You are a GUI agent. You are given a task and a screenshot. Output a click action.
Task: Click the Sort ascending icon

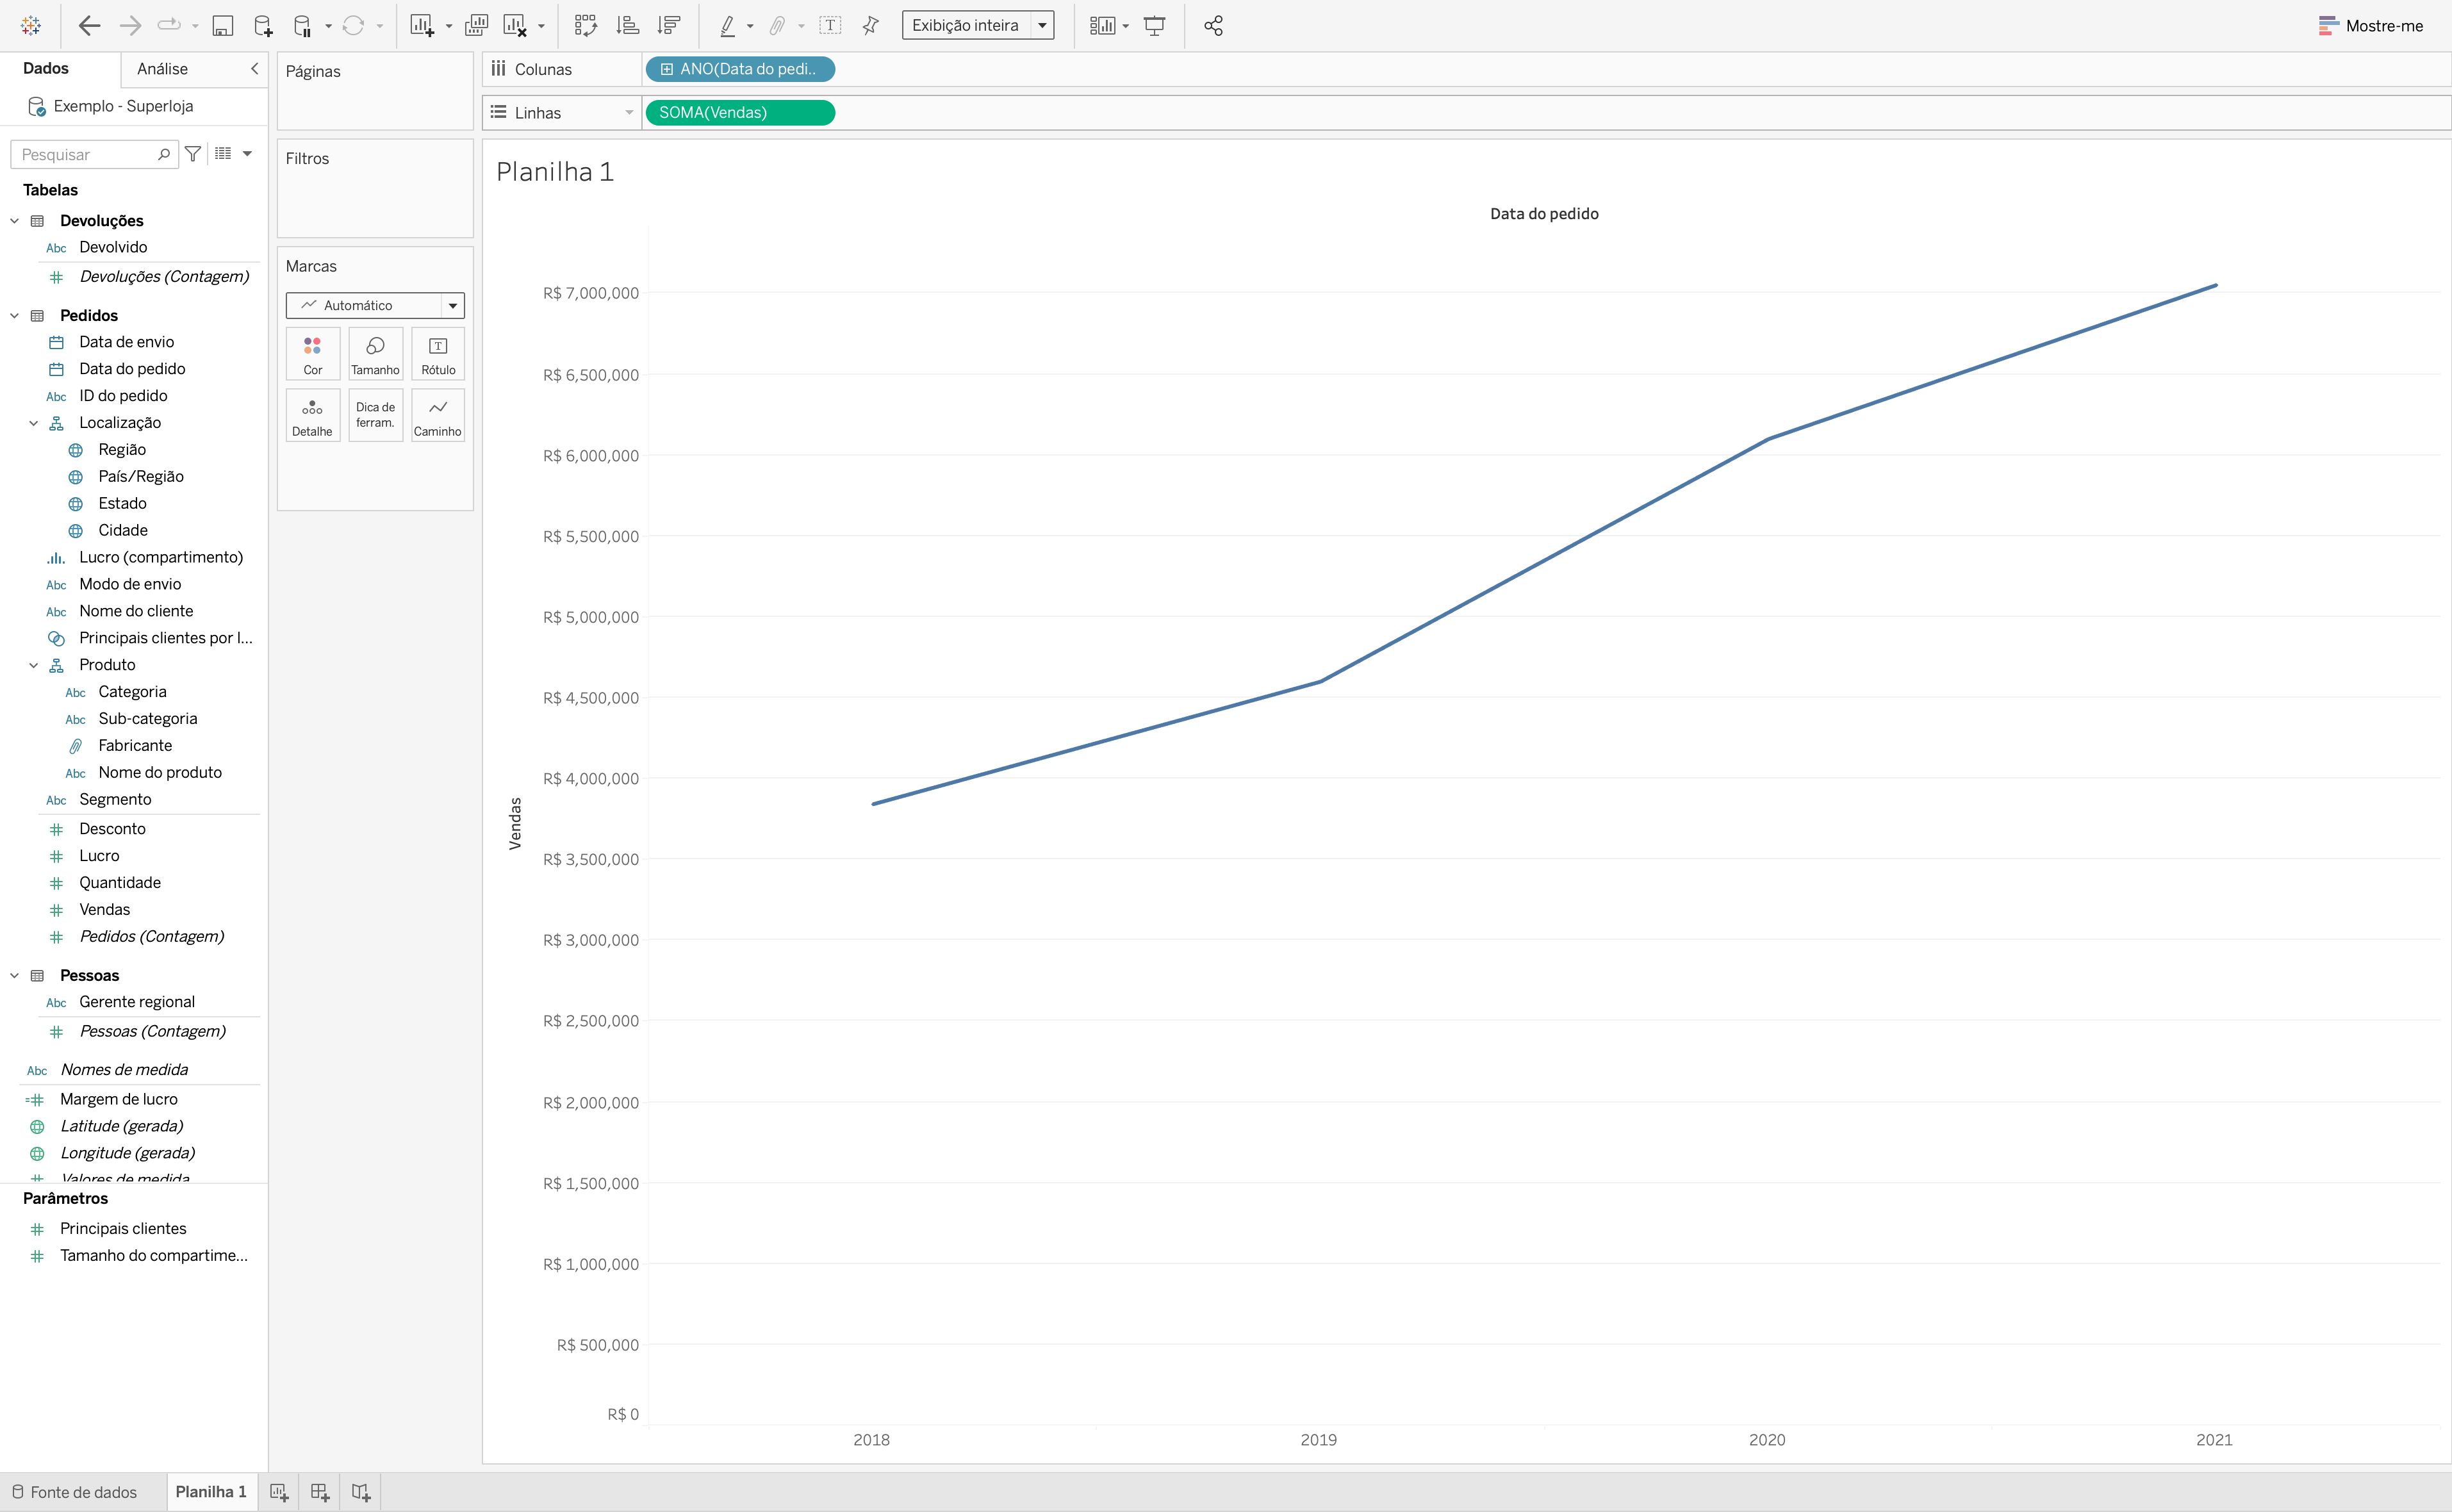point(627,26)
